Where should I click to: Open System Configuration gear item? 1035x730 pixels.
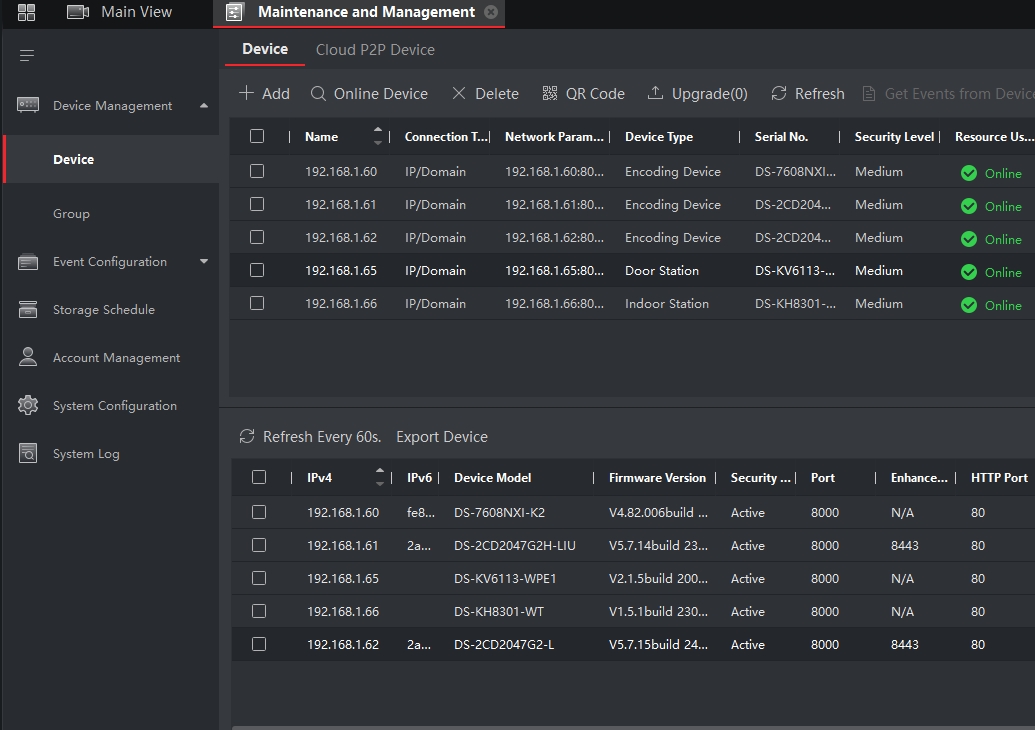[114, 406]
